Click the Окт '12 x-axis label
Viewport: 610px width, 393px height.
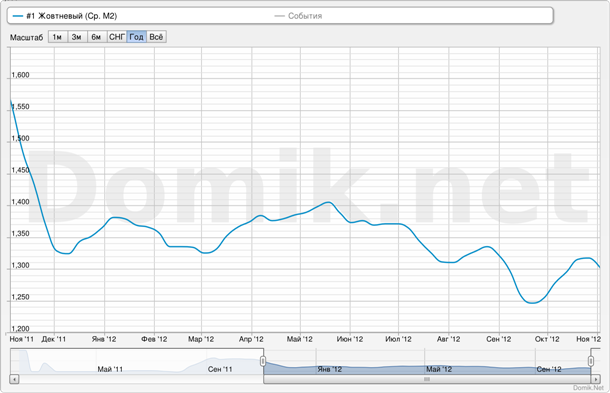pos(547,339)
